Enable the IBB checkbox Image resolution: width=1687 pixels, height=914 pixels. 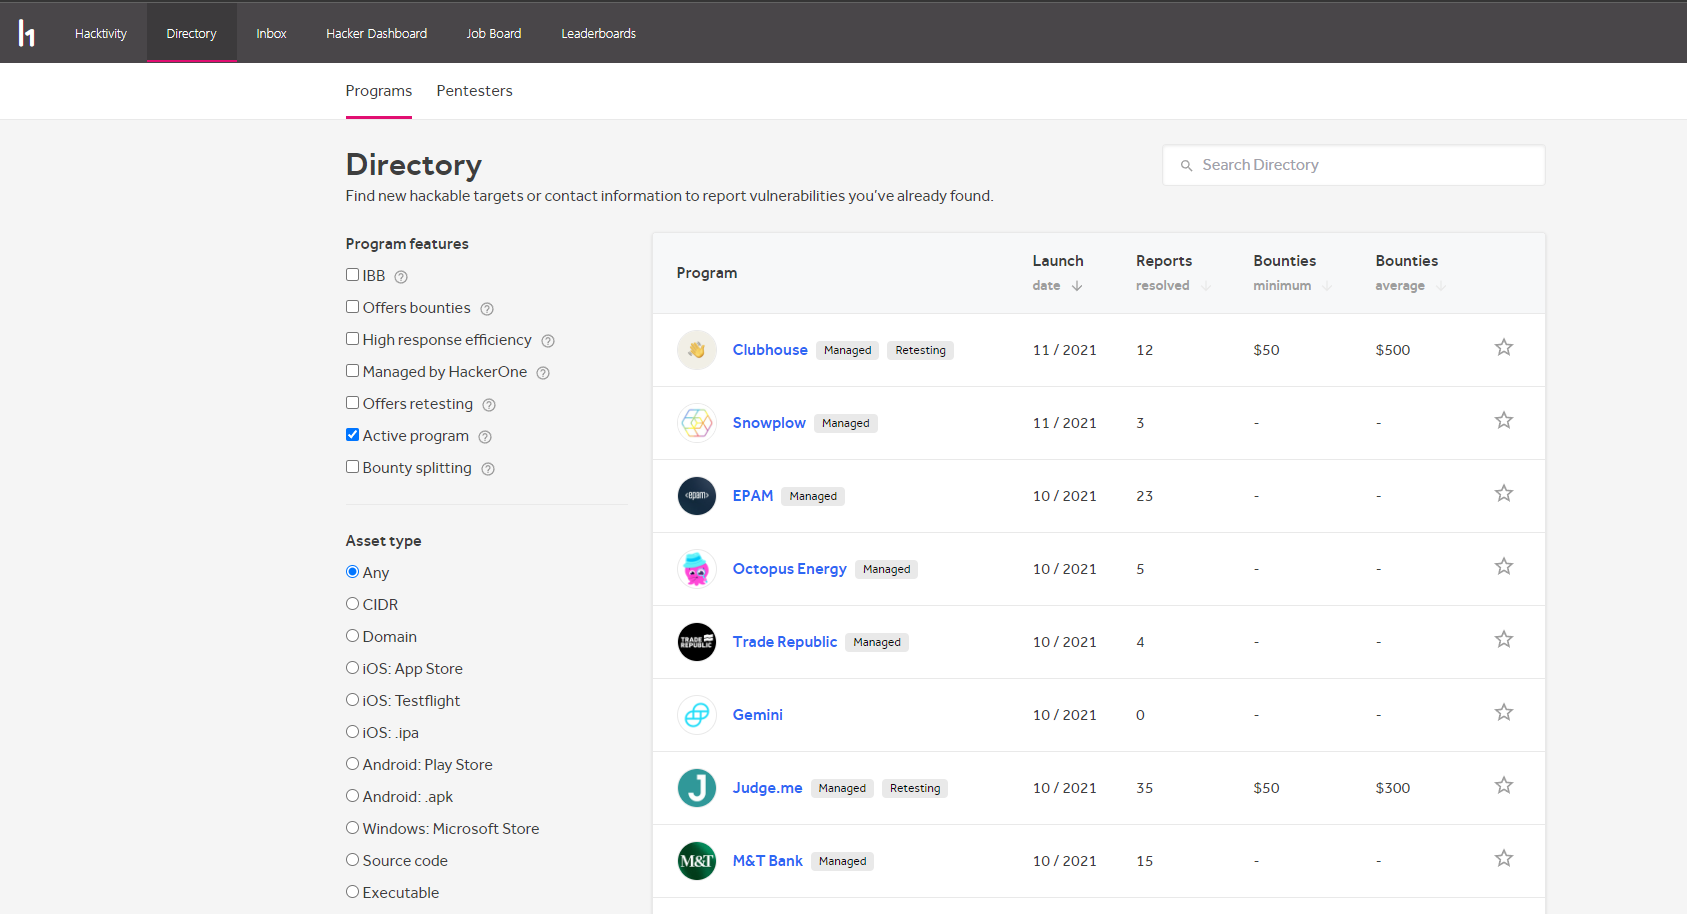pyautogui.click(x=352, y=275)
